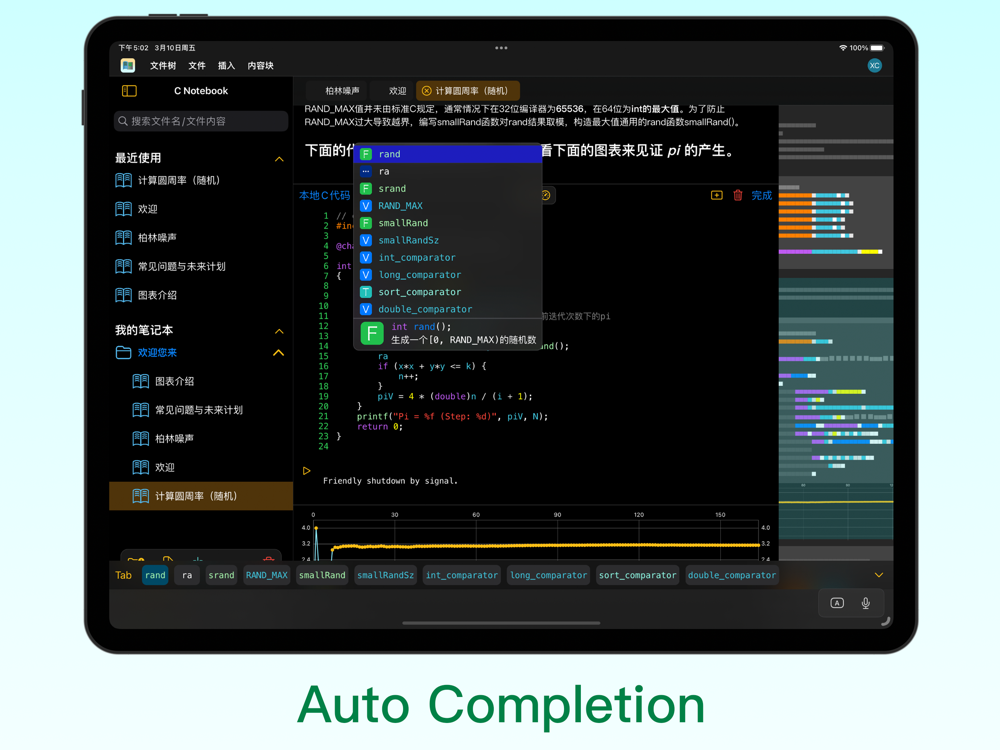Image resolution: width=1000 pixels, height=750 pixels.
Task: Collapse suggestion bar with down chevron
Action: (879, 575)
